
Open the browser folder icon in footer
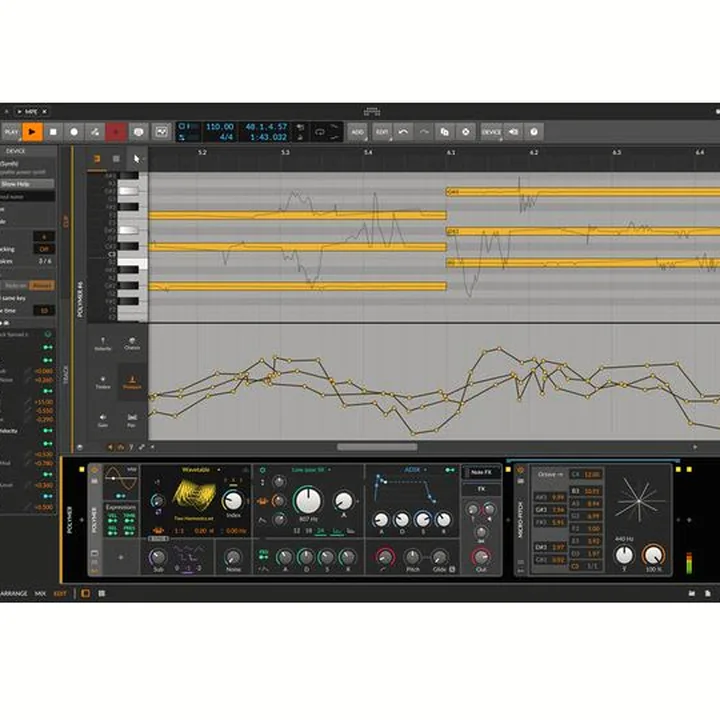tap(692, 594)
